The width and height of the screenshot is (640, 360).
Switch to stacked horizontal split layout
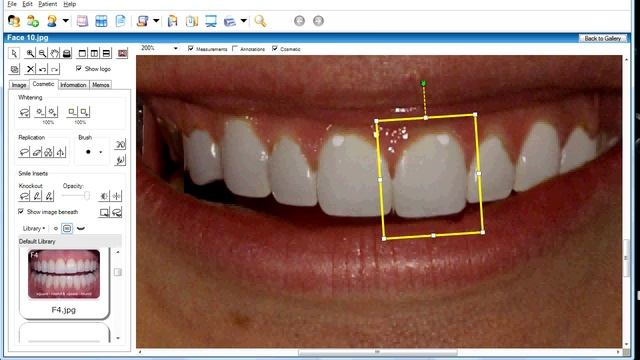(x=106, y=53)
